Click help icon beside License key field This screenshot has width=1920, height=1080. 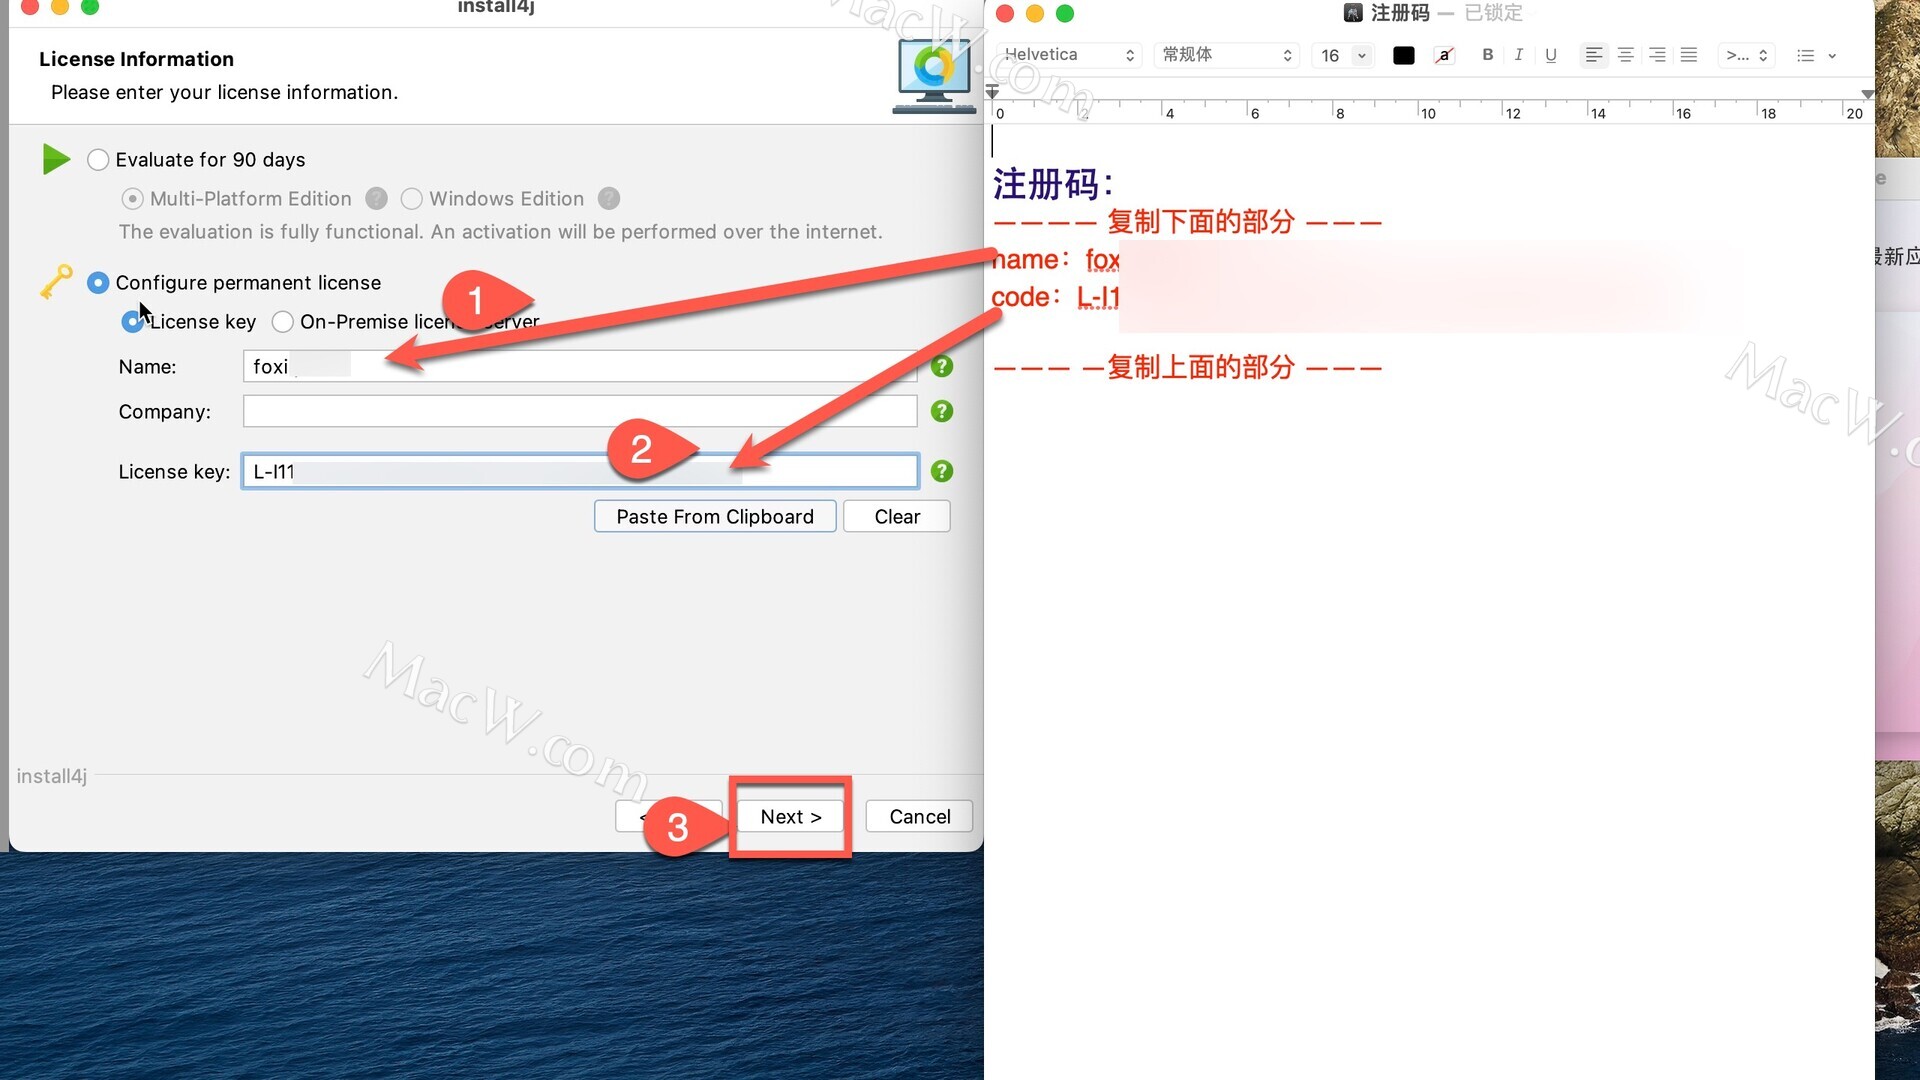(x=941, y=472)
